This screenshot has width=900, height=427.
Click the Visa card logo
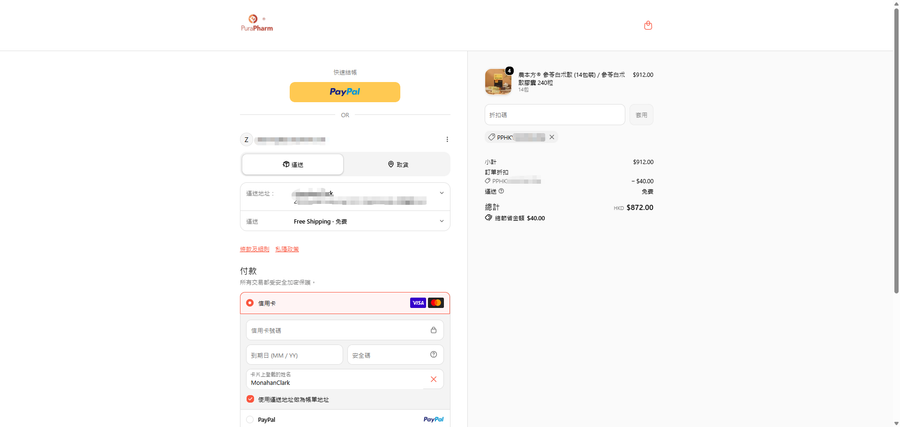coord(418,302)
